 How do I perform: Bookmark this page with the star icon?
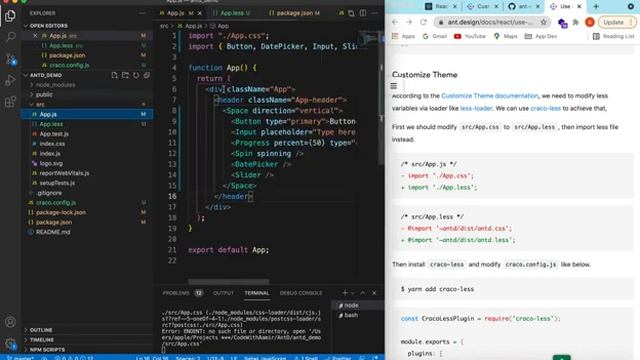point(543,22)
